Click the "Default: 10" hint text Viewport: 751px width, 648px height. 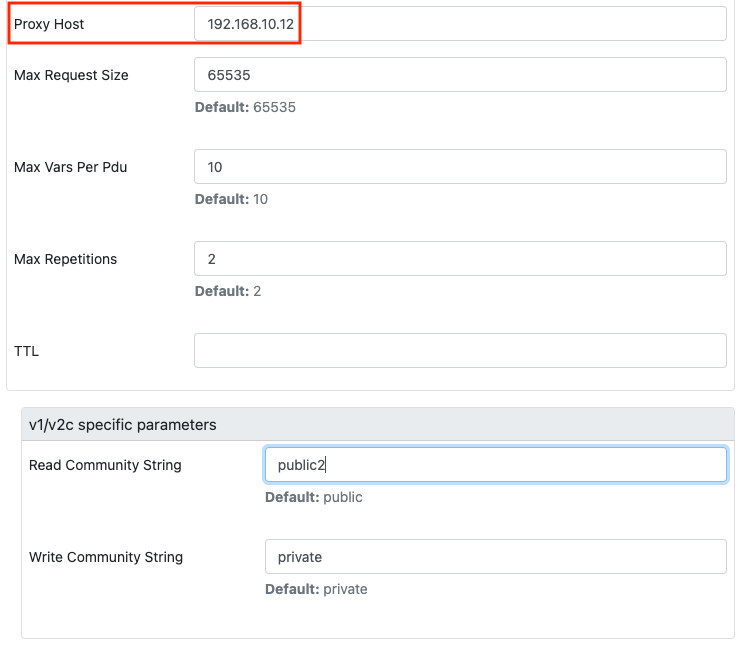(x=231, y=199)
